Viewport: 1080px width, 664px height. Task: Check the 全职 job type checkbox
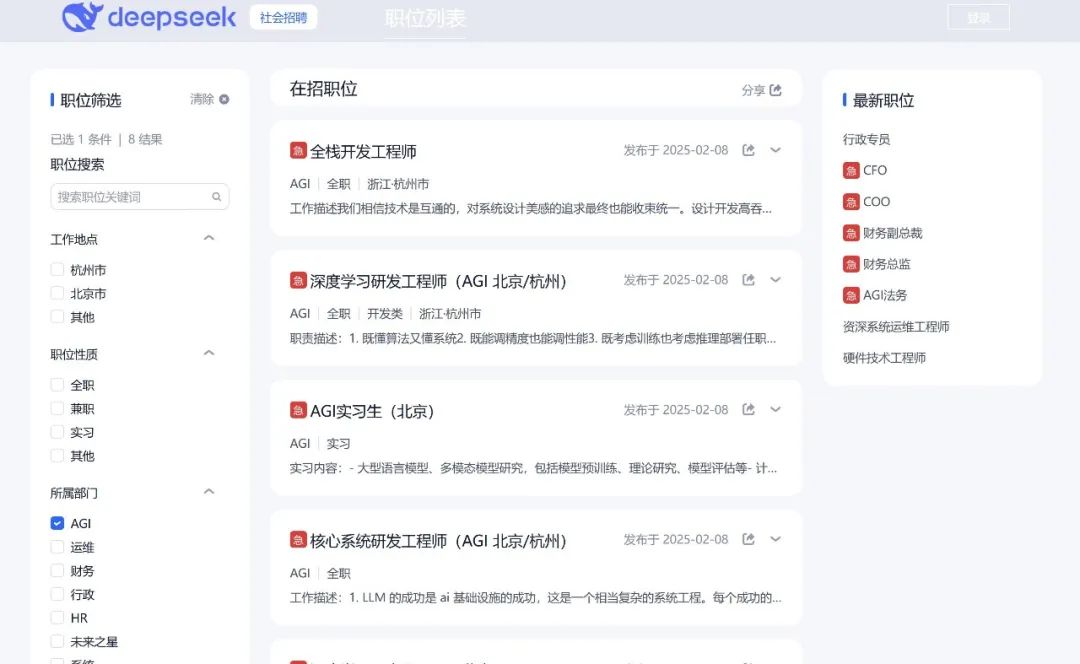pos(57,384)
